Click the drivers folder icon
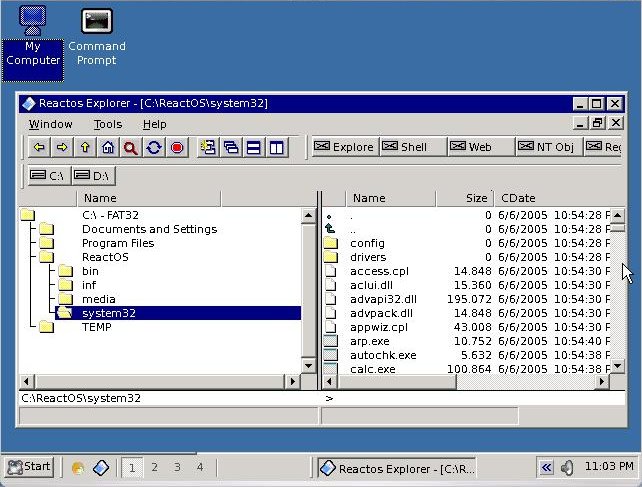Screen dimensions: 642x487 click(331, 257)
